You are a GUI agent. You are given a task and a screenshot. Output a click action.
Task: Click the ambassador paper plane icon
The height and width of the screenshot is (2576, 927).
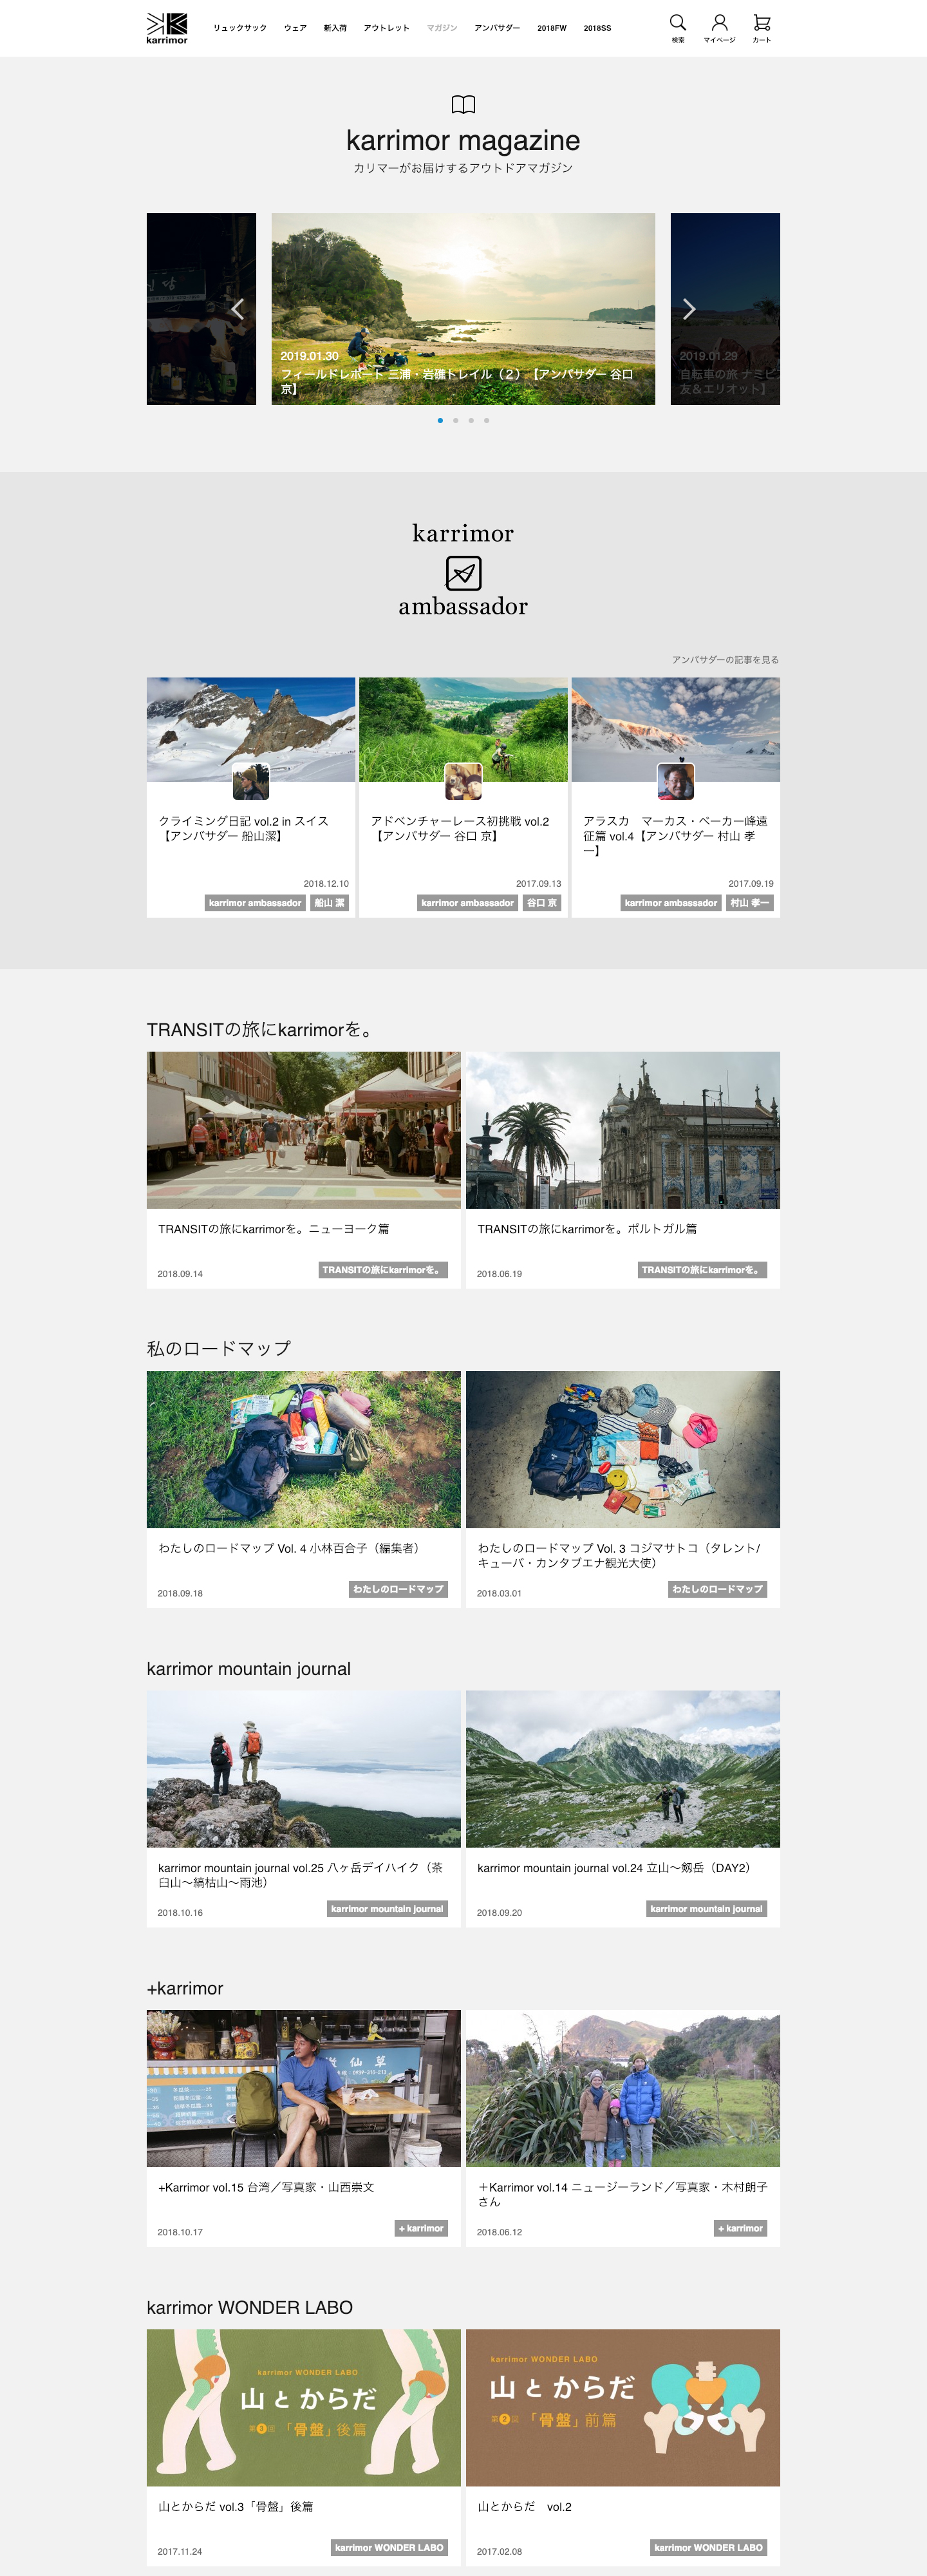coord(463,573)
